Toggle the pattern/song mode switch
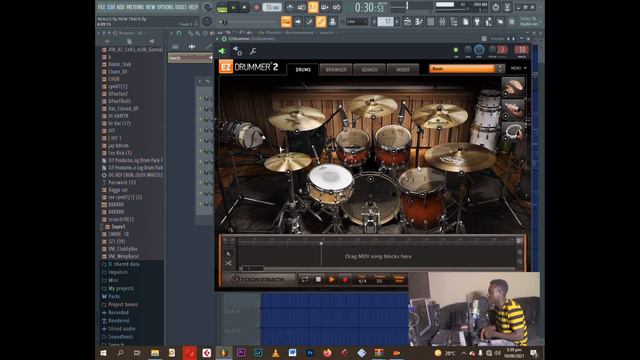 click(222, 7)
